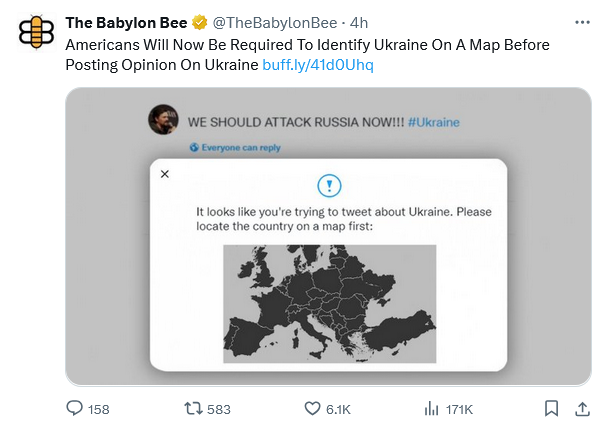
Task: Click the Europe map image
Action: [x=329, y=304]
